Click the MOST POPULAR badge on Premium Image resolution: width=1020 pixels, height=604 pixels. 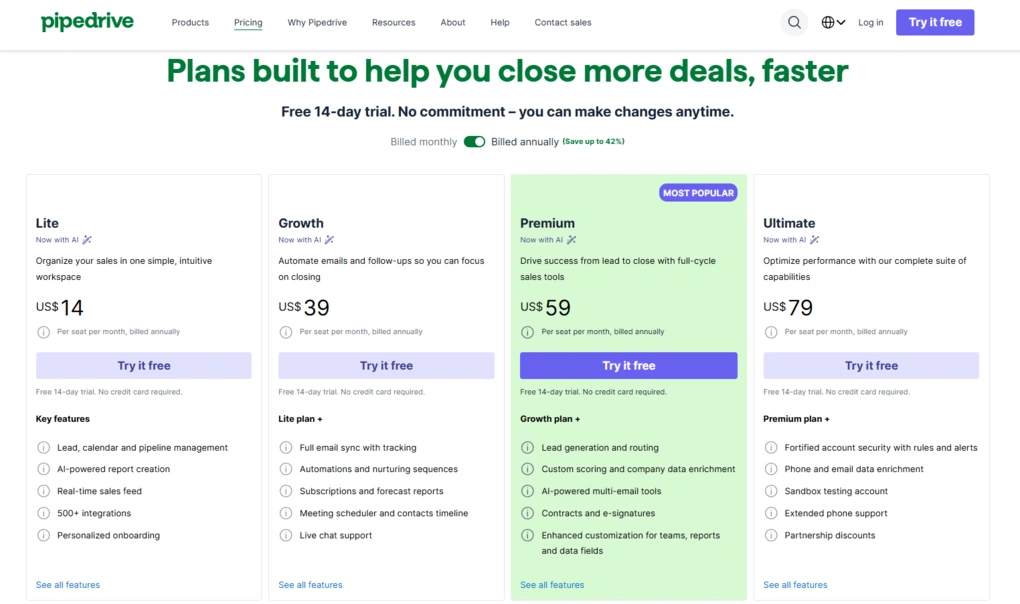[x=698, y=192]
